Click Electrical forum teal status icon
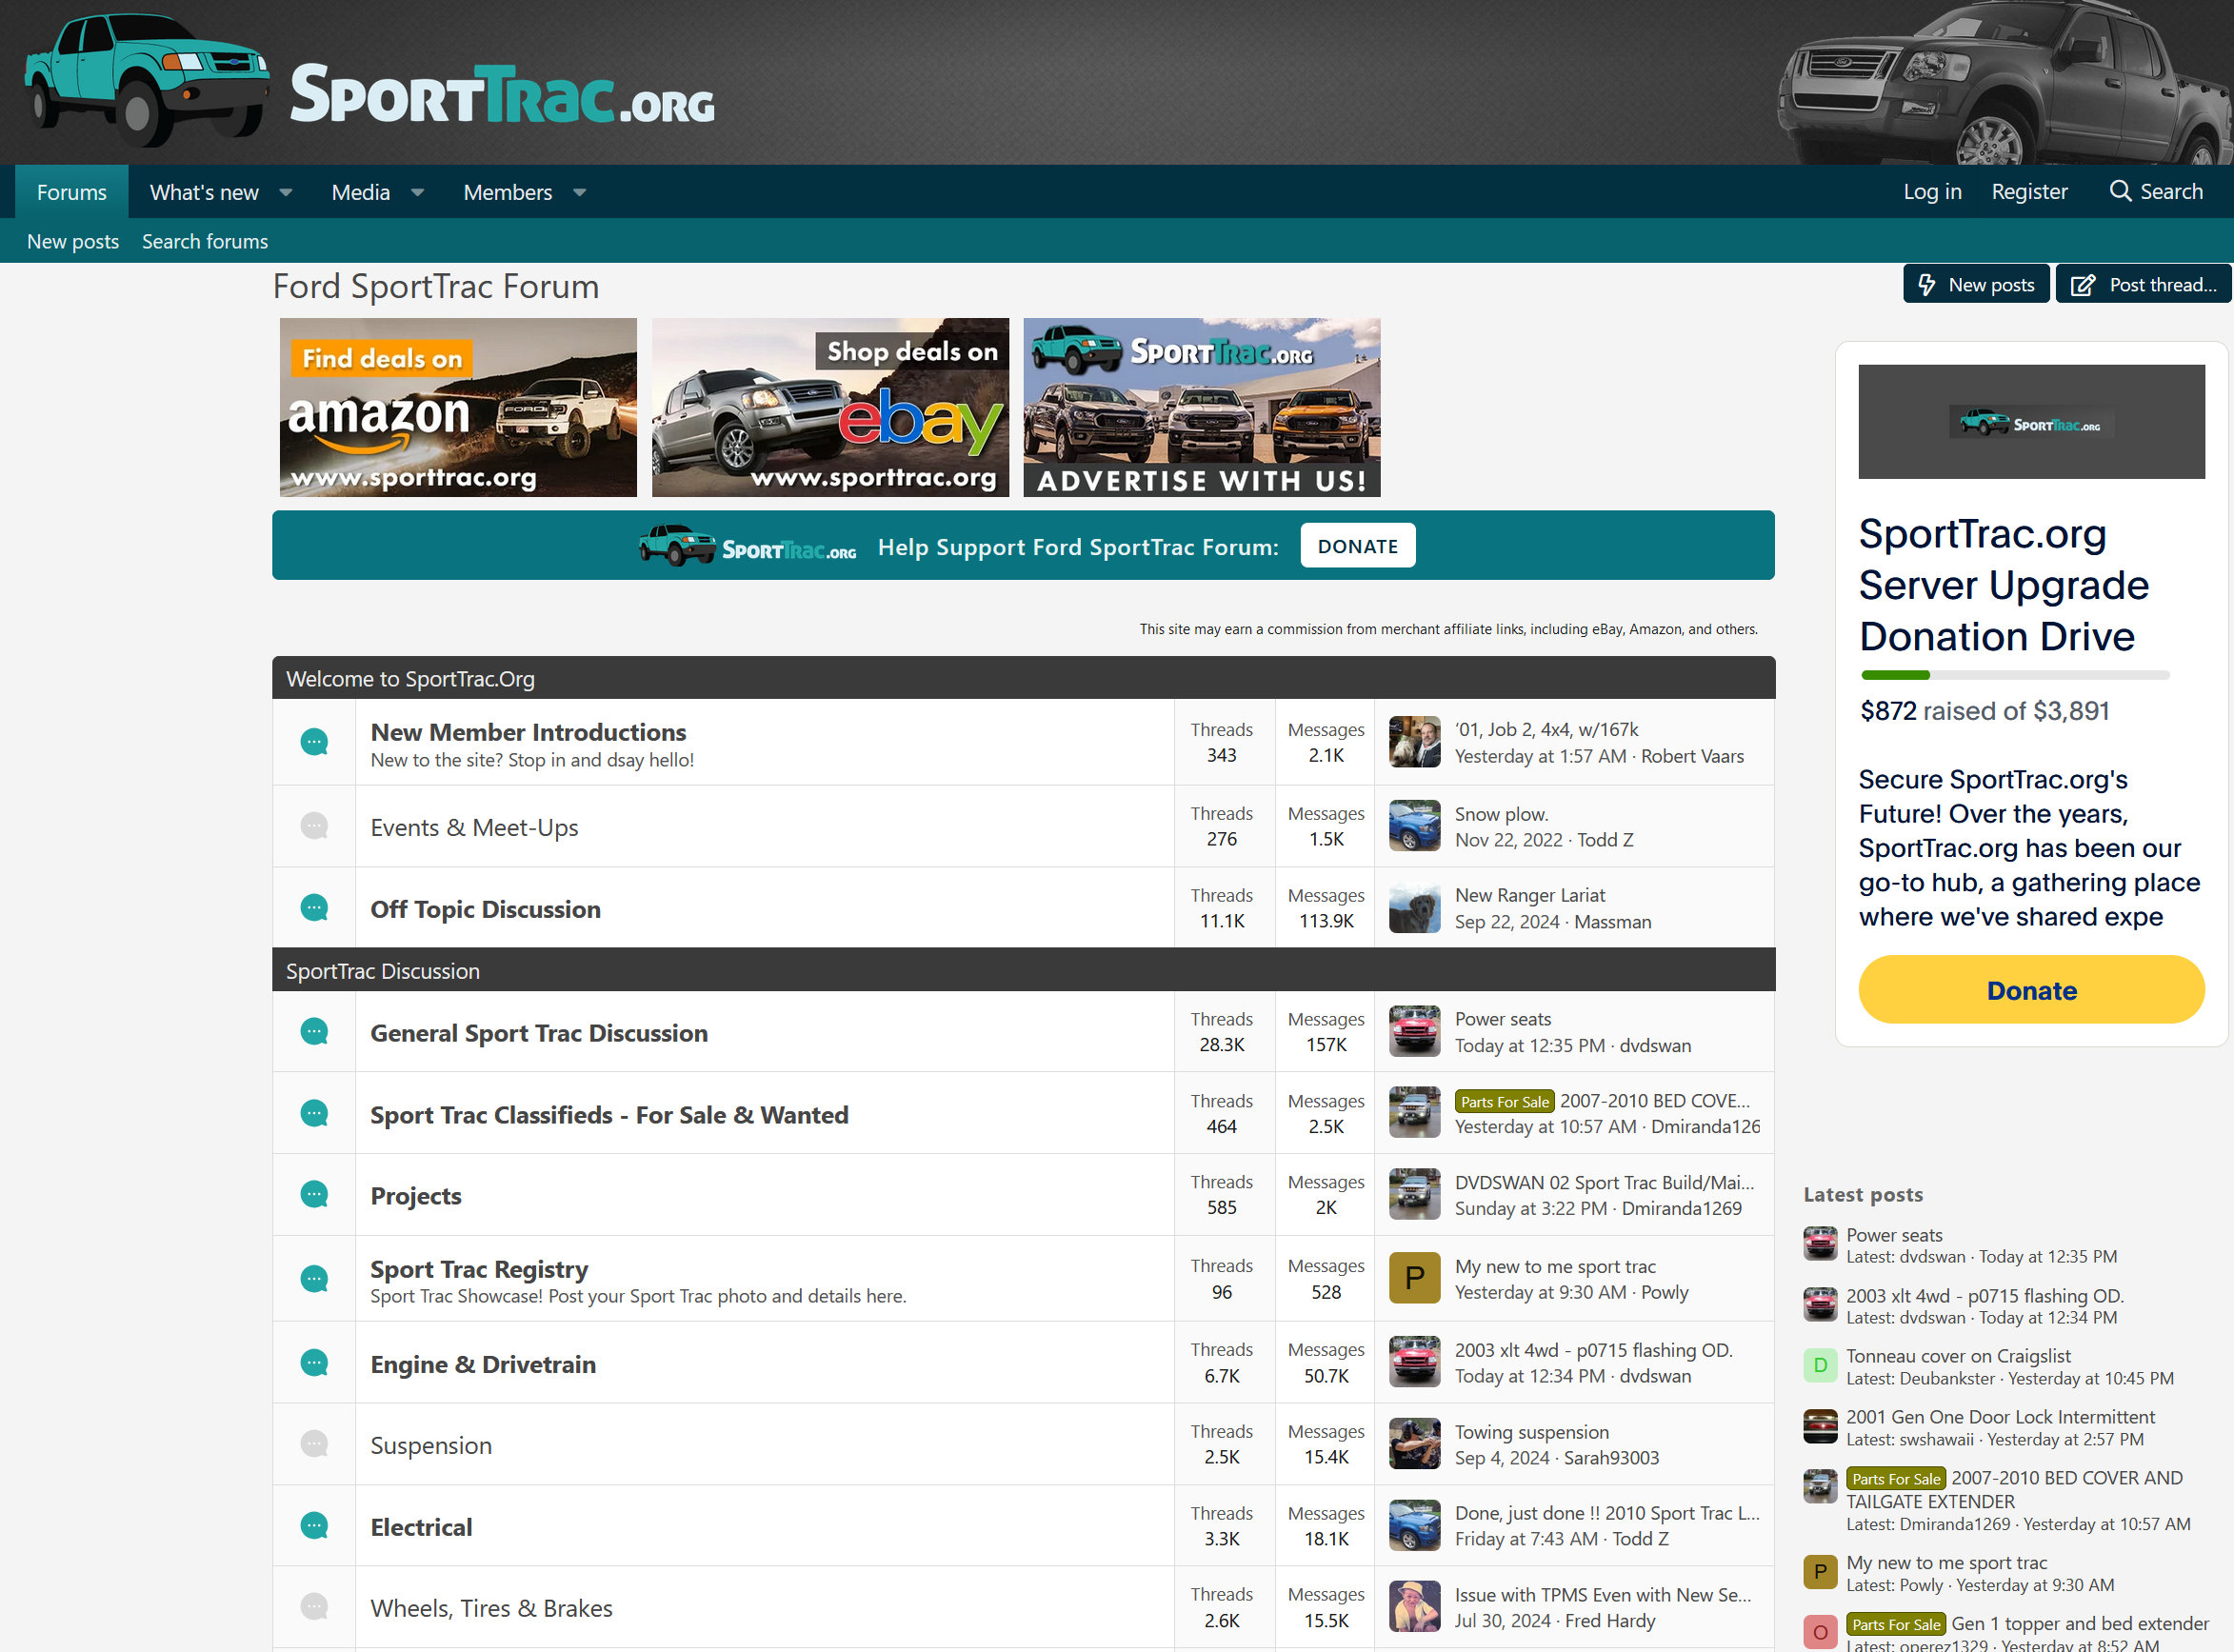This screenshot has height=1652, width=2234. click(314, 1526)
